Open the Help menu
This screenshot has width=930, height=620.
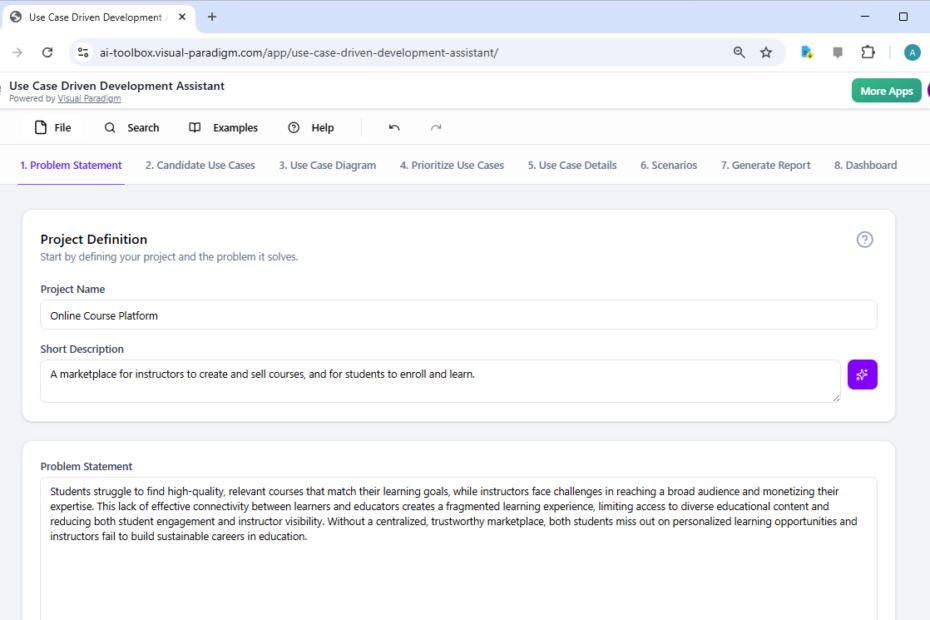pyautogui.click(x=311, y=128)
